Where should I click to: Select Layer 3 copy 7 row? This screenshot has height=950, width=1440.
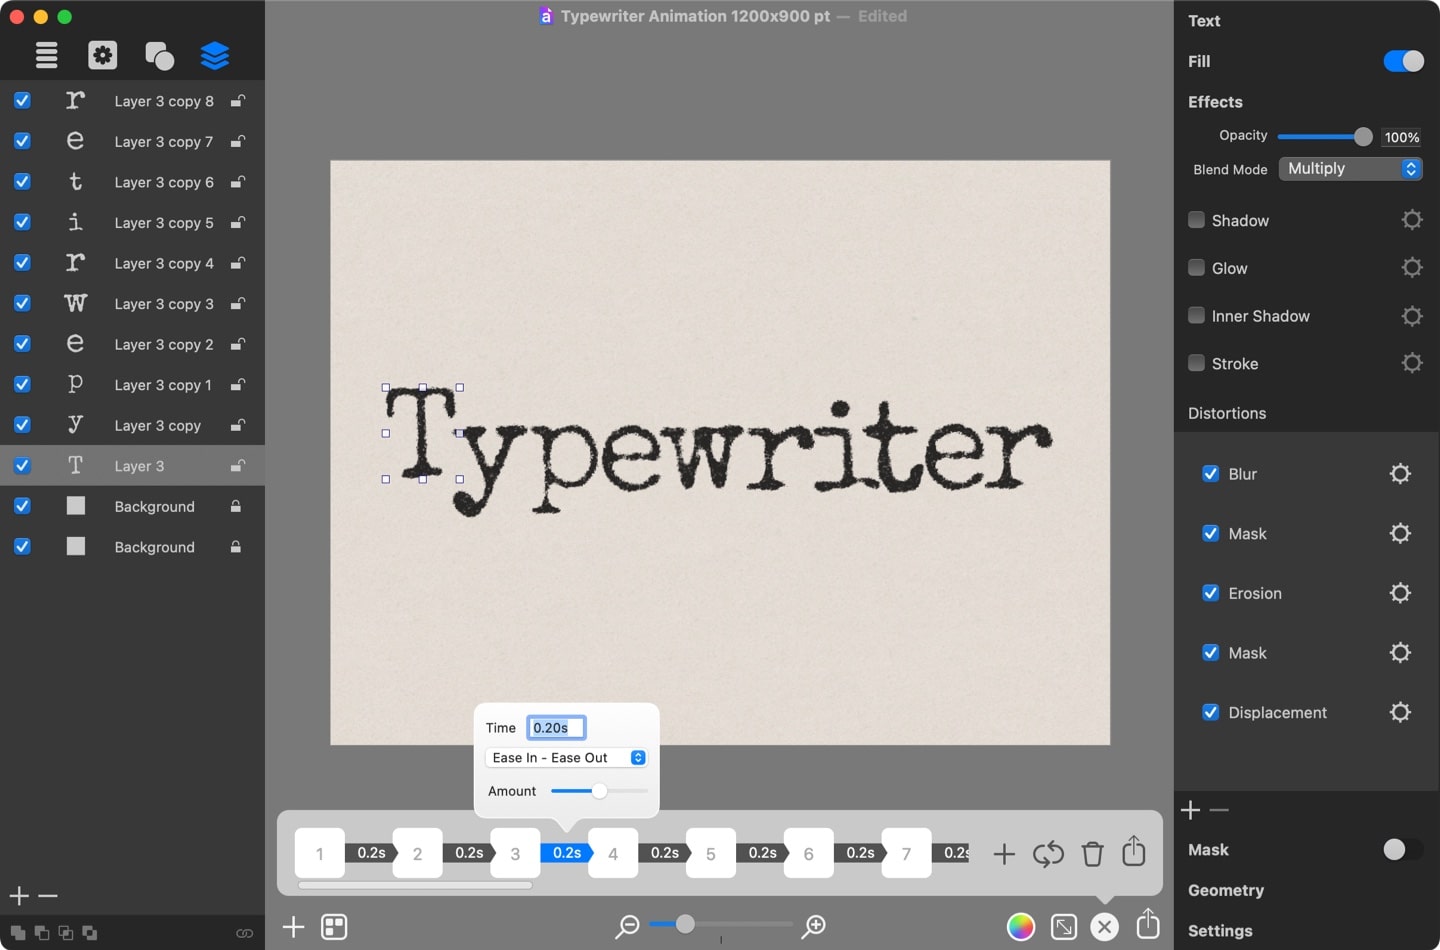tap(132, 142)
